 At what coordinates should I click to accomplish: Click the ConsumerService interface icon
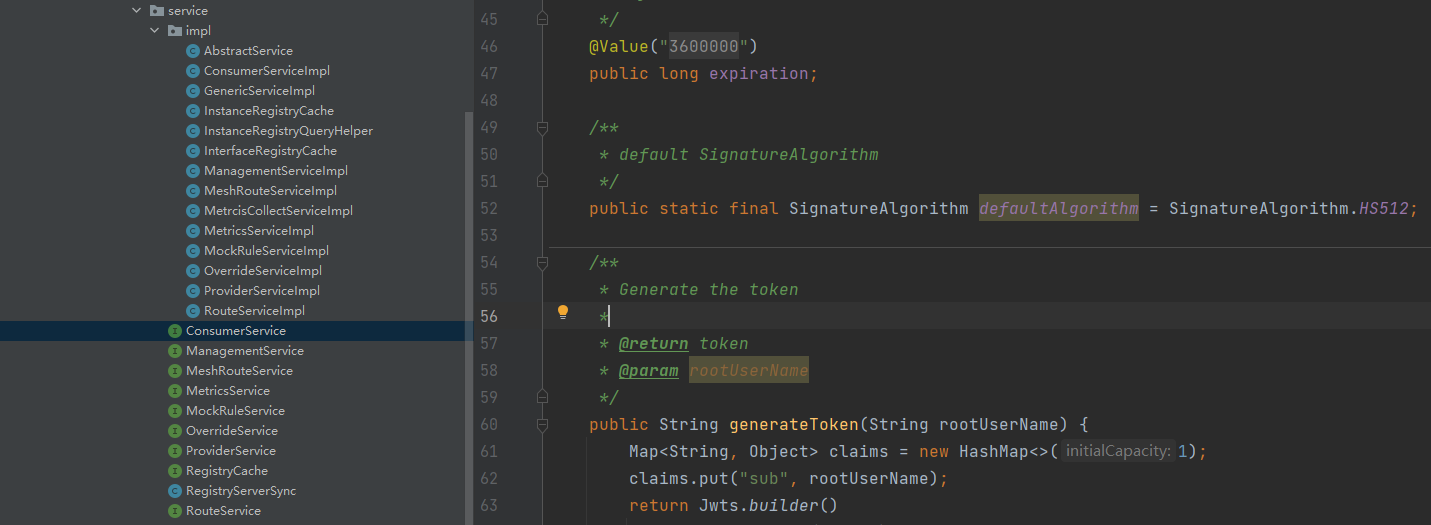175,331
